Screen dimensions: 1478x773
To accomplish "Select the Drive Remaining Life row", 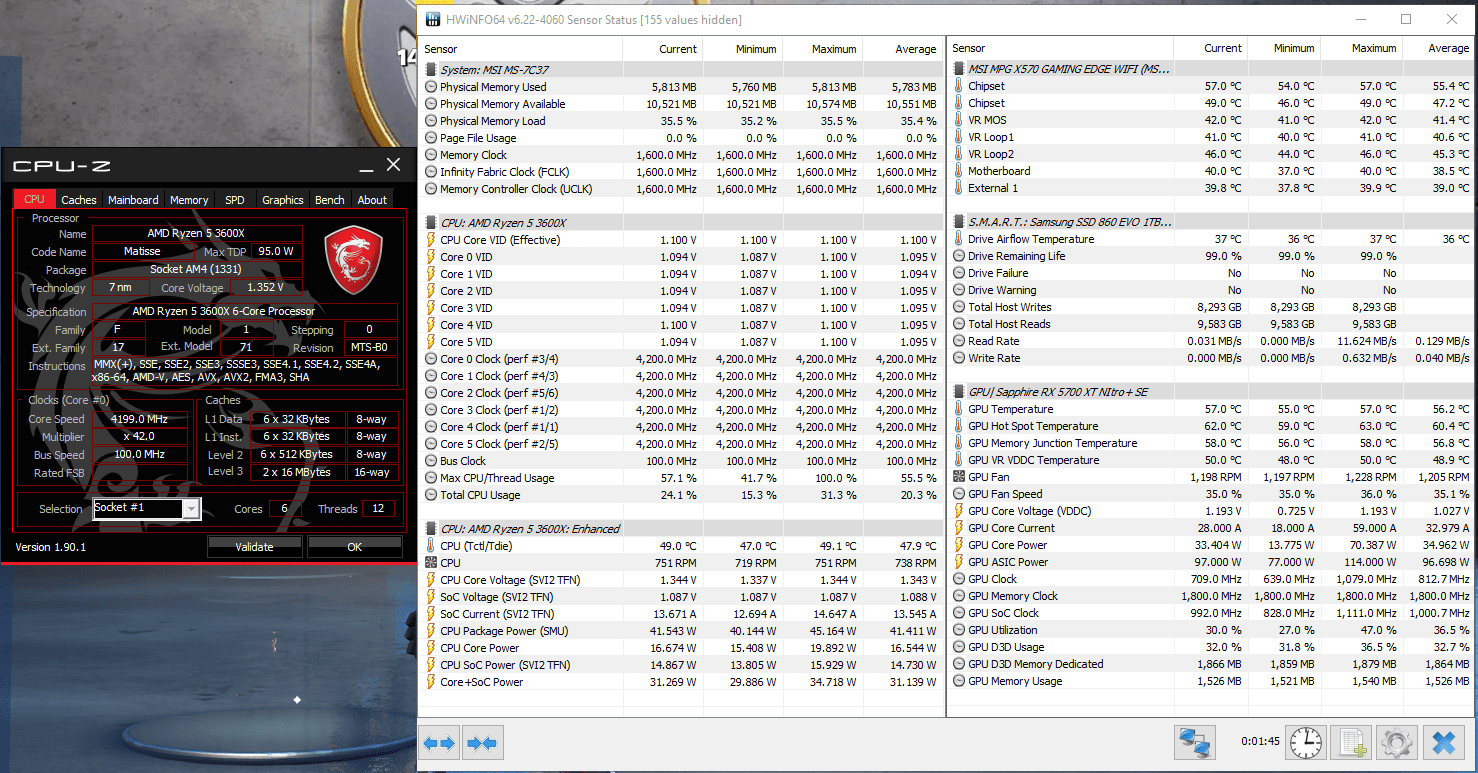I will click(1212, 256).
